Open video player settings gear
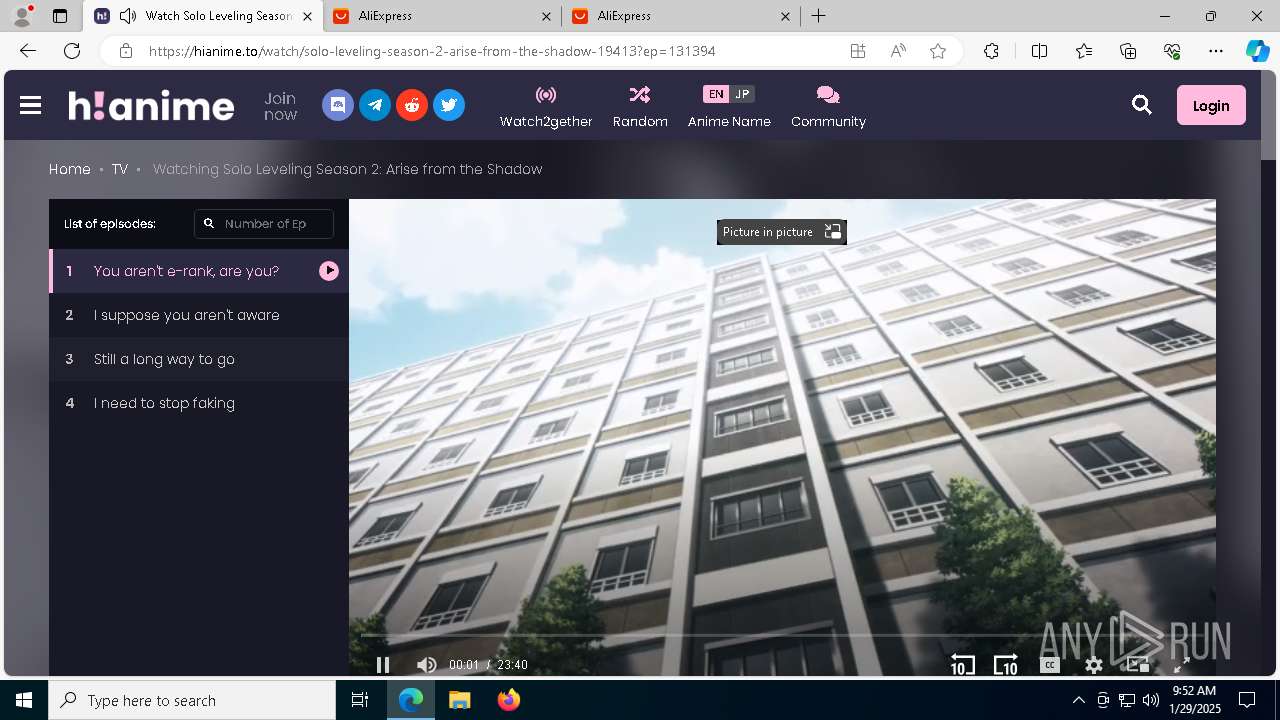The height and width of the screenshot is (720, 1280). click(x=1094, y=665)
